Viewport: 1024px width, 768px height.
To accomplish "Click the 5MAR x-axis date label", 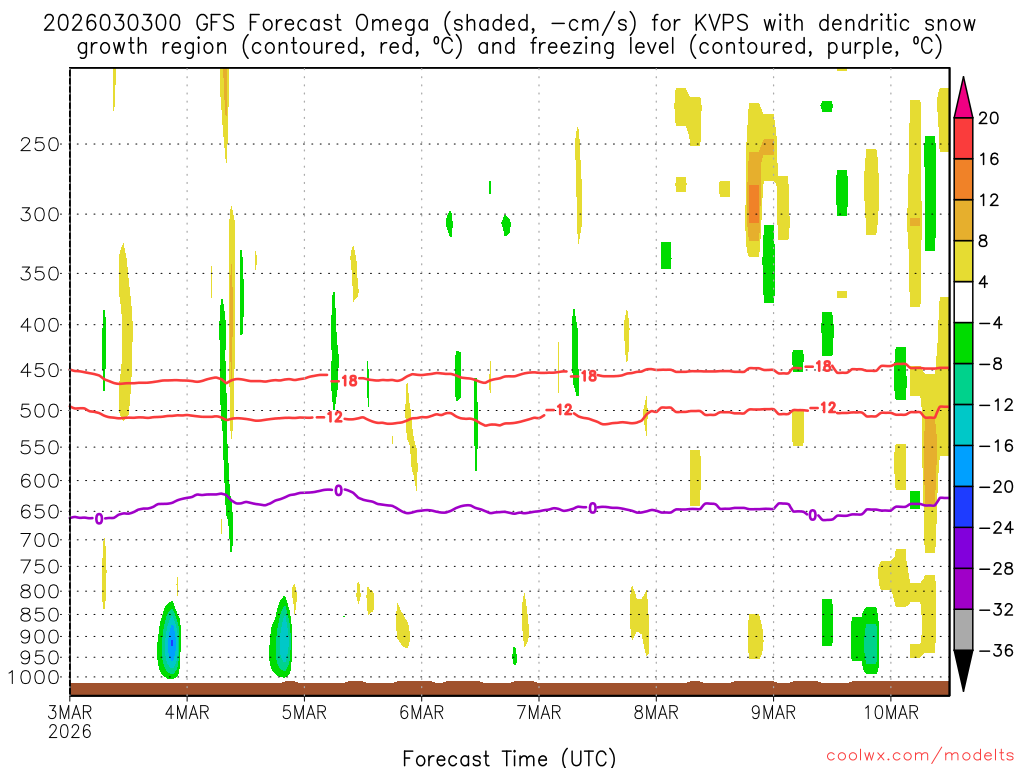I will (x=304, y=711).
